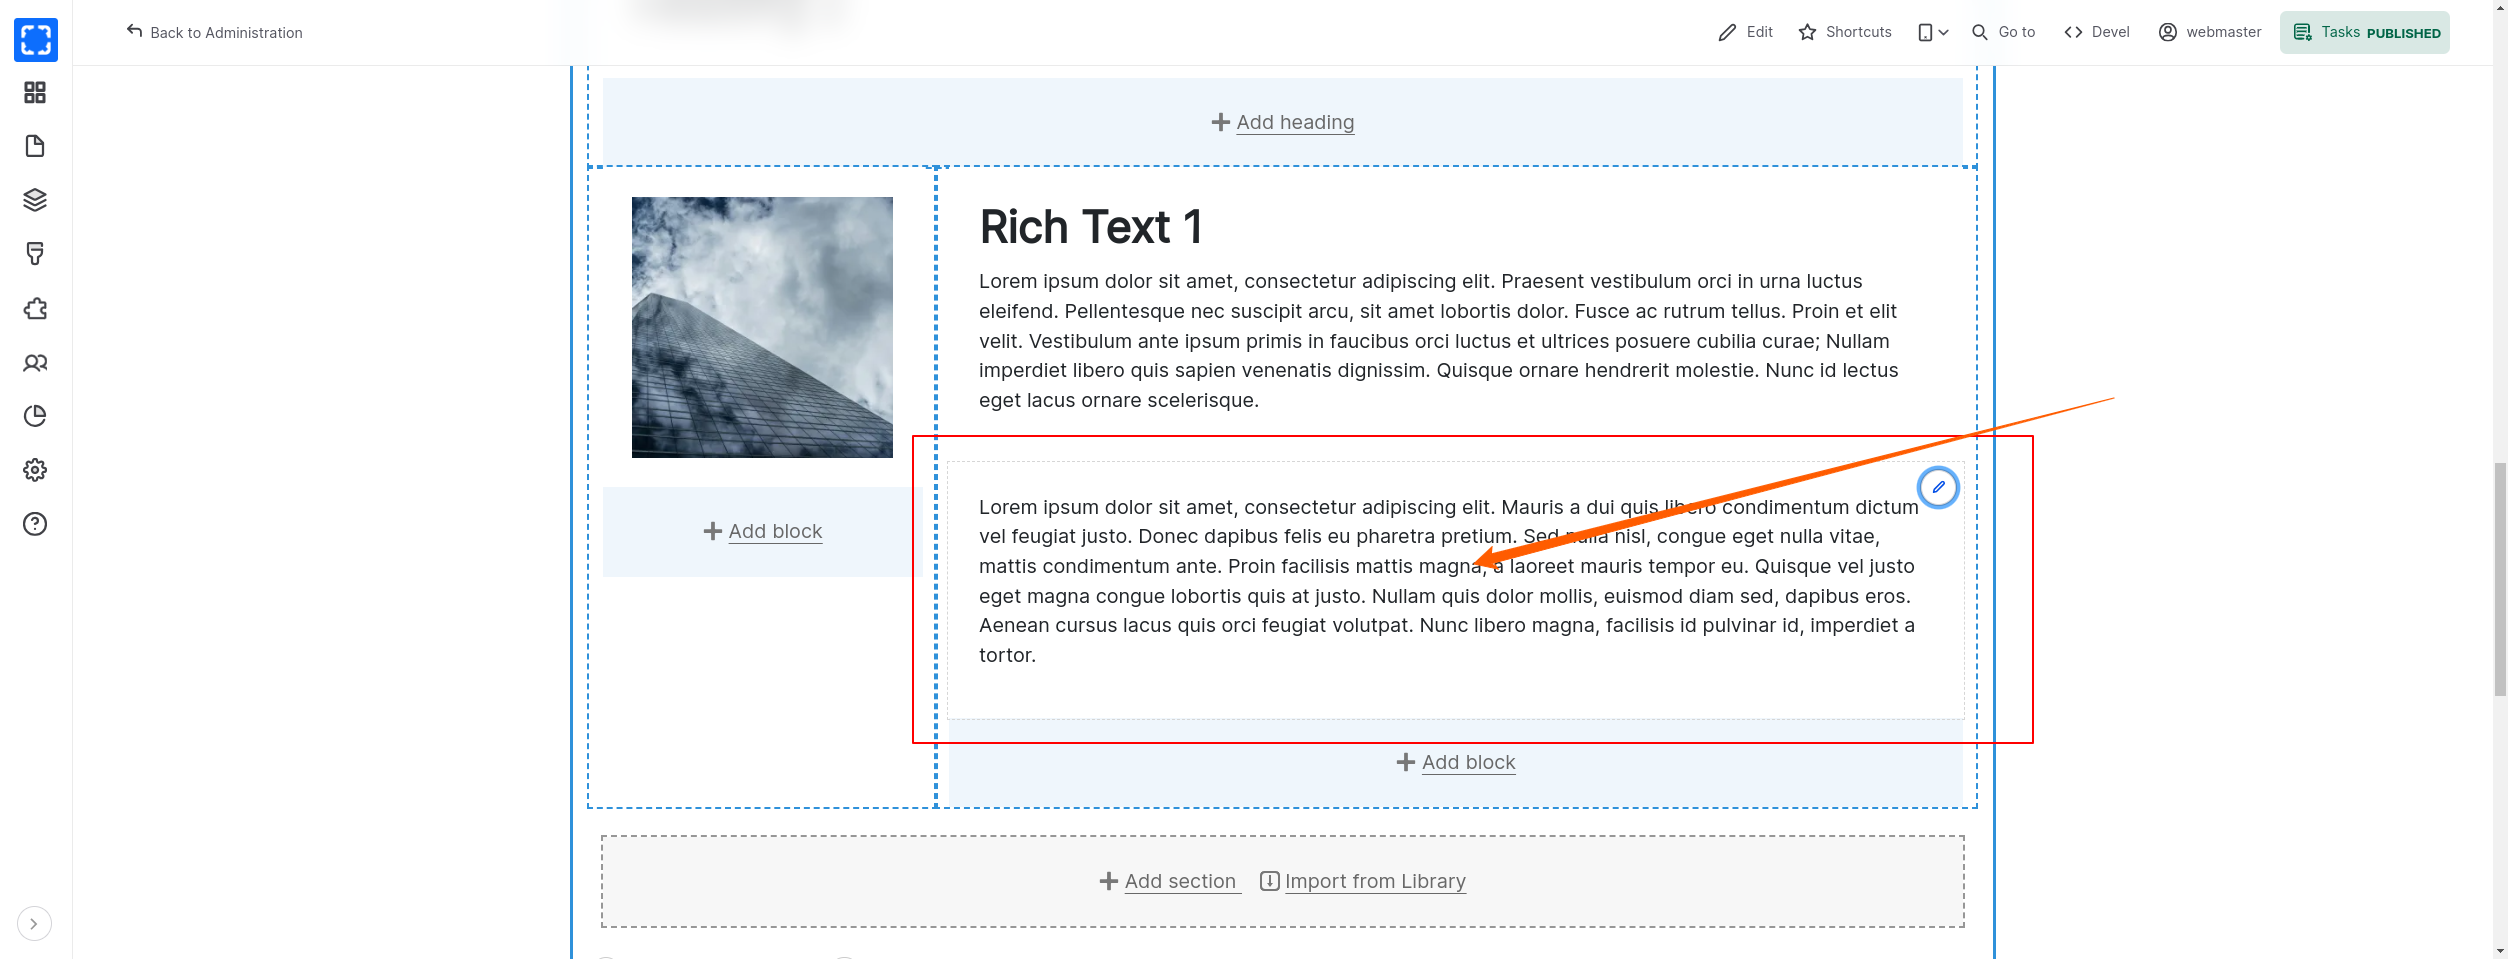This screenshot has height=959, width=2508.
Task: Open the content page icon in sidebar
Action: pos(35,146)
